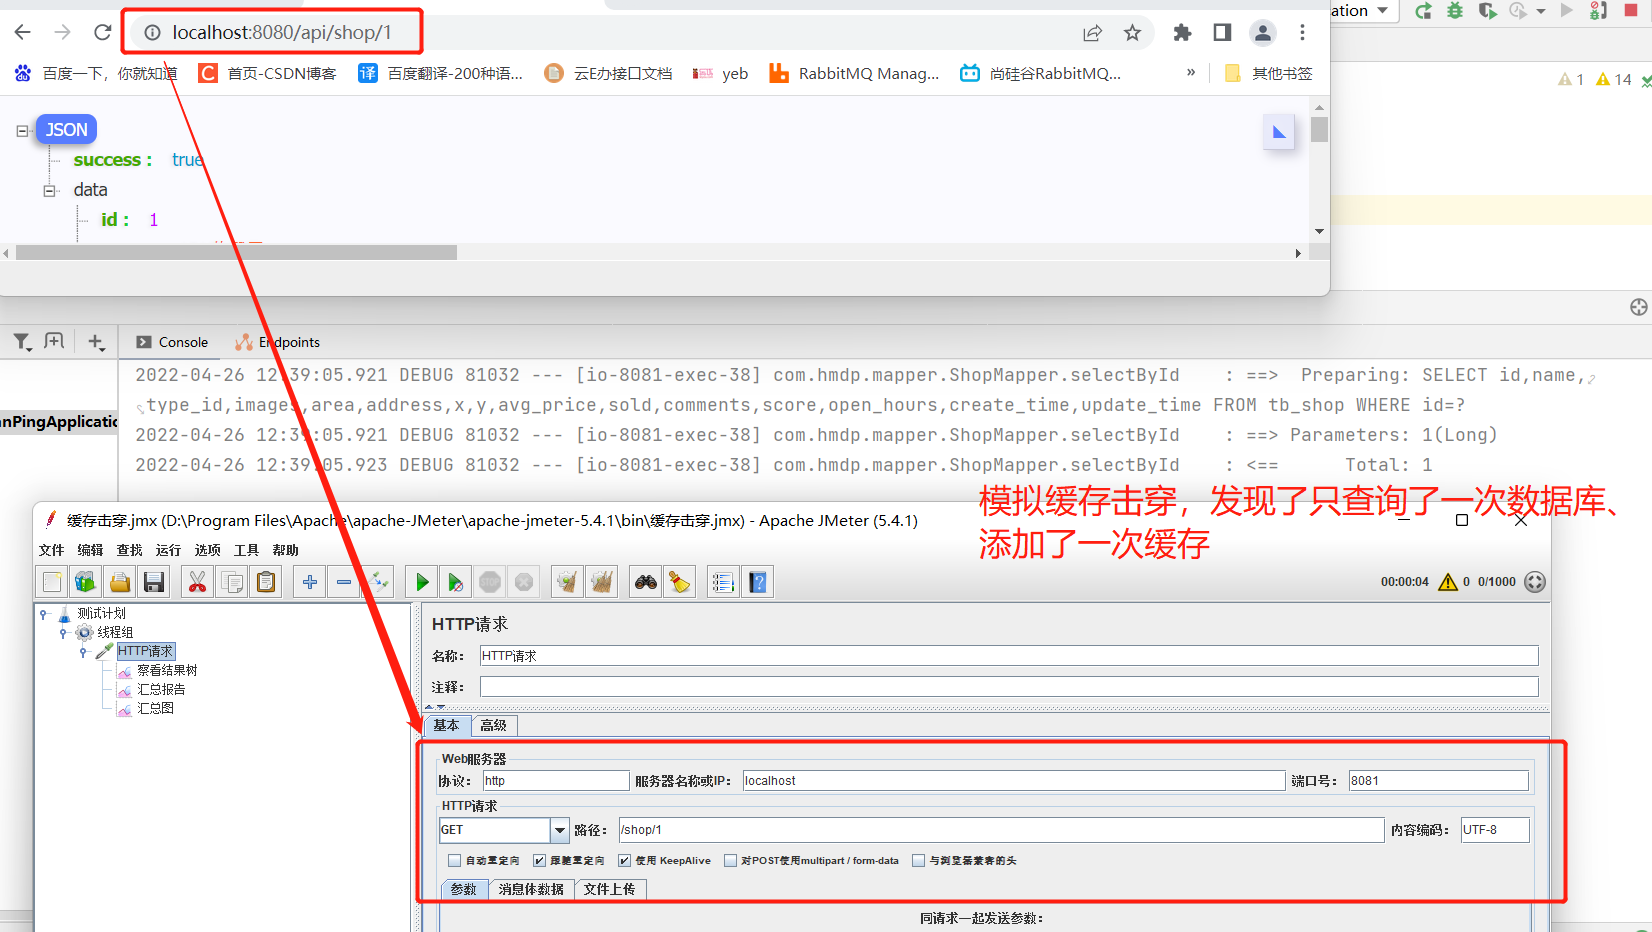Viewport: 1652px width, 932px height.
Task: Show more bookmarks with the » chevron
Action: coord(1191,73)
